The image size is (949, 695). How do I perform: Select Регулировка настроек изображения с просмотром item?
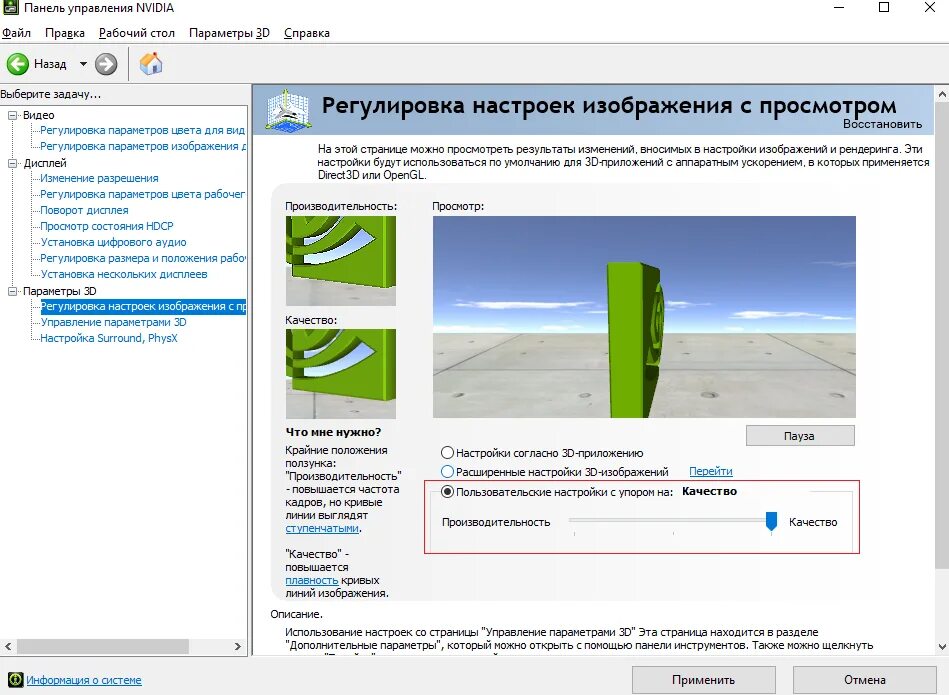(143, 306)
